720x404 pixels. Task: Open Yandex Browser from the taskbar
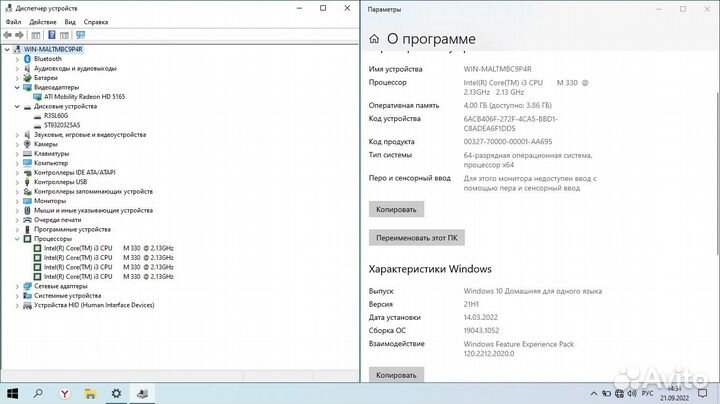[66, 393]
